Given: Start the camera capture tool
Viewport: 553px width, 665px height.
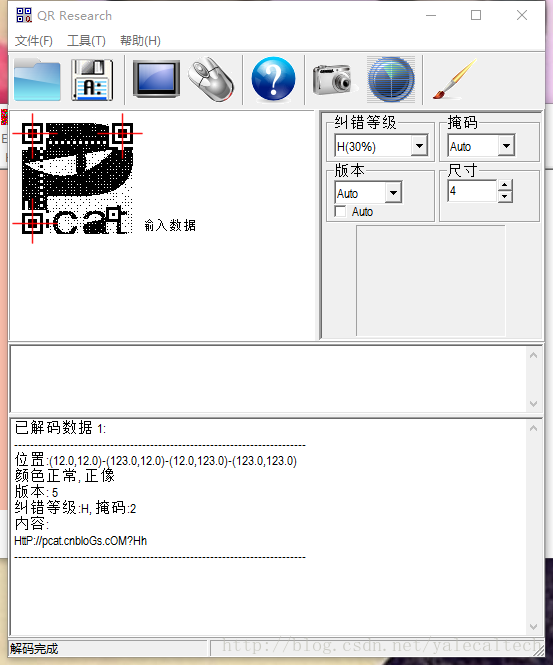Looking at the screenshot, I should click(x=334, y=79).
